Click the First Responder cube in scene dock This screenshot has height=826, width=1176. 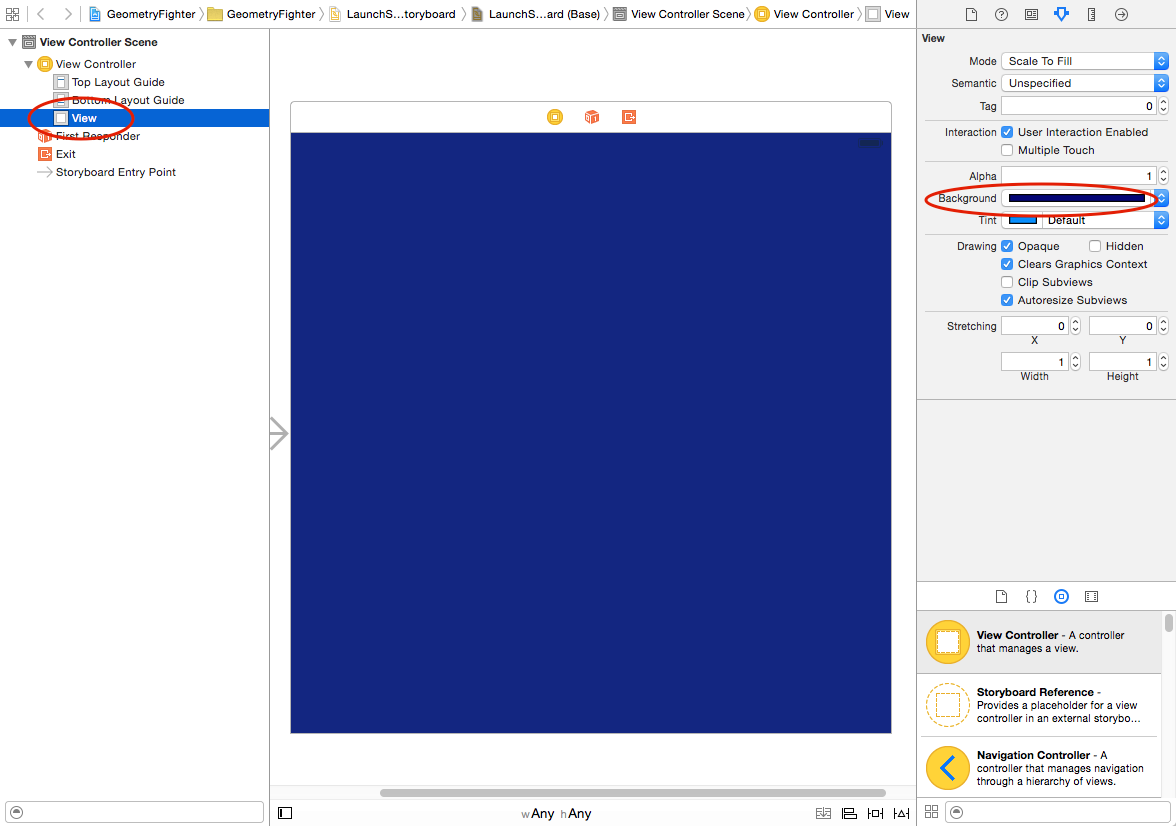click(x=592, y=117)
